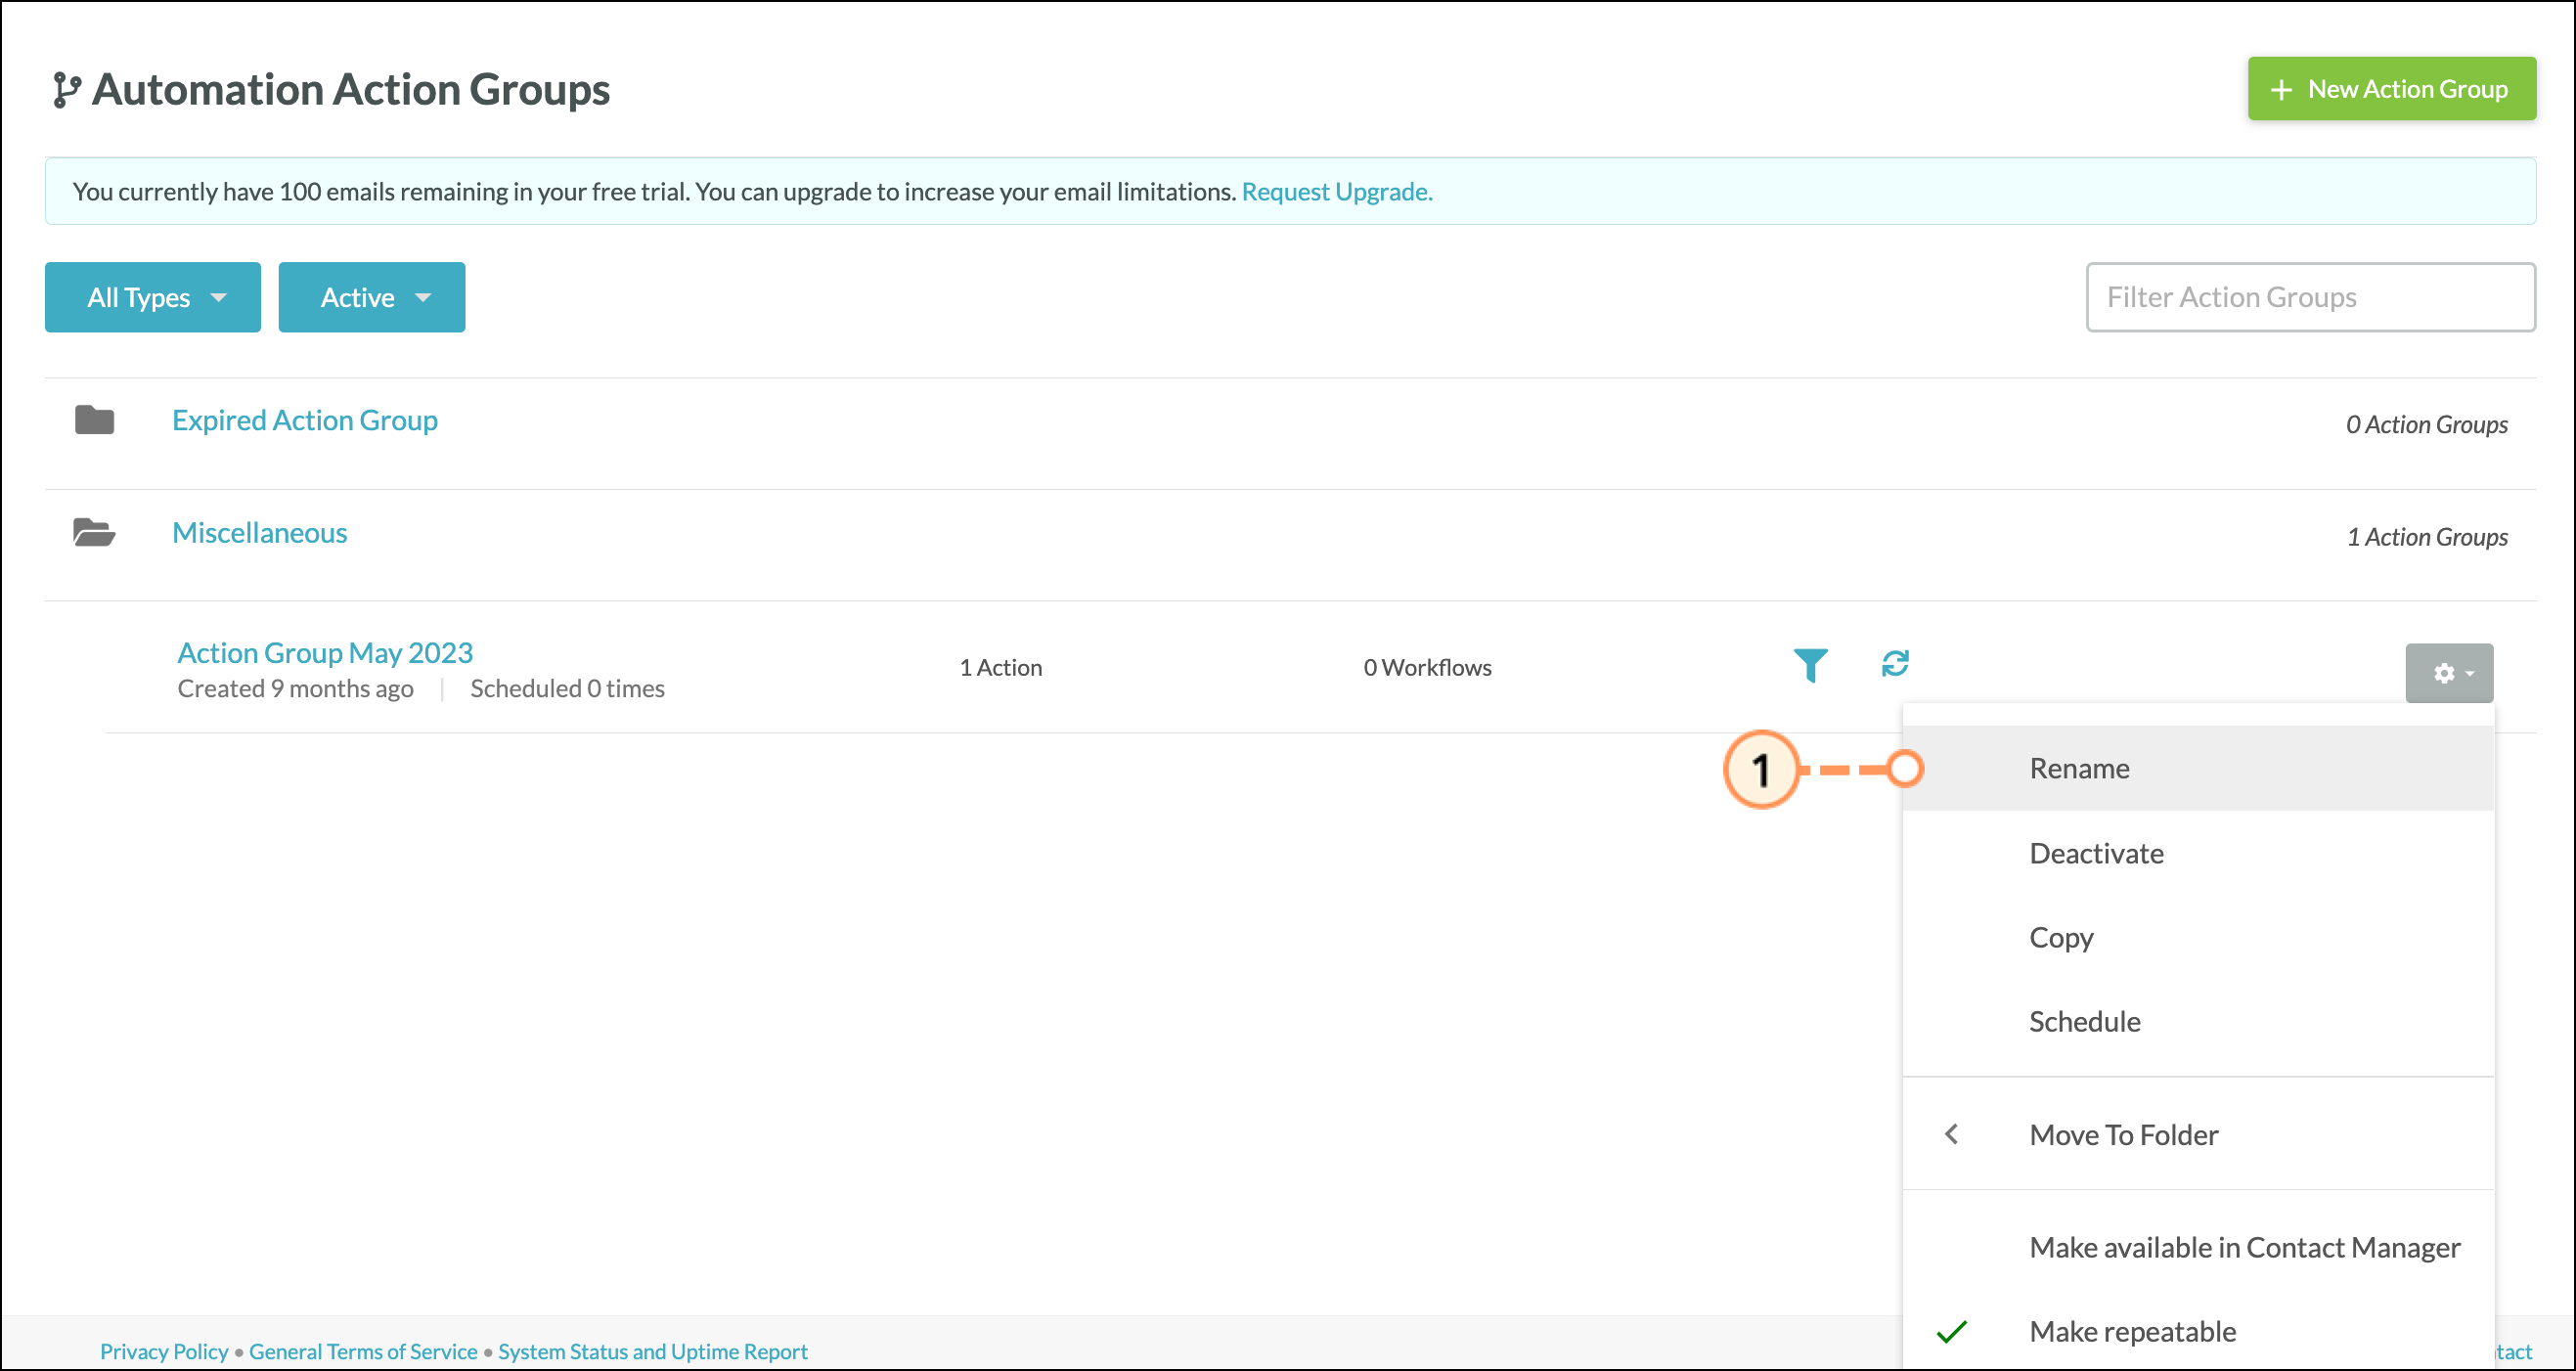Toggle the Make repeatable option
Image resolution: width=2576 pixels, height=1371 pixels.
point(2198,1331)
